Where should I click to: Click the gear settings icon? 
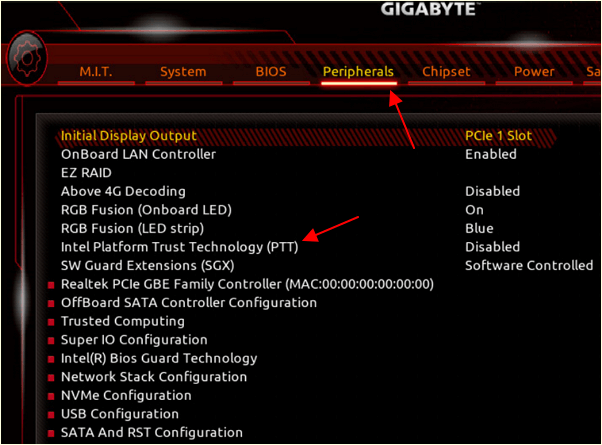click(x=27, y=59)
